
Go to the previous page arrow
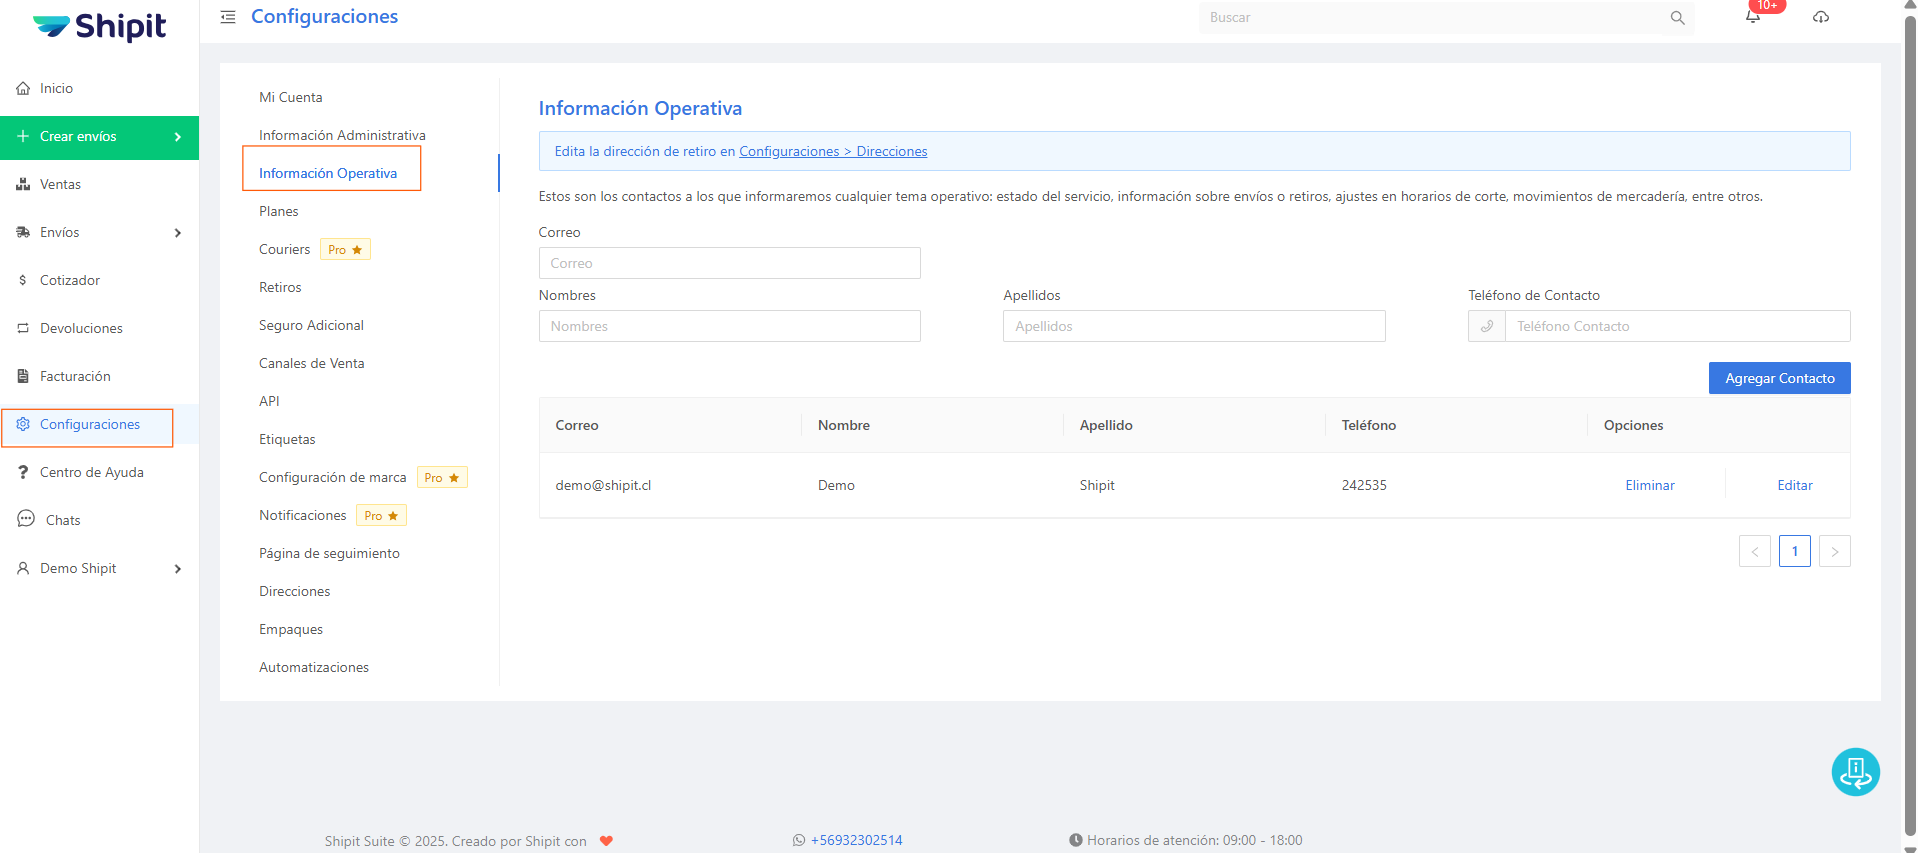tap(1754, 551)
